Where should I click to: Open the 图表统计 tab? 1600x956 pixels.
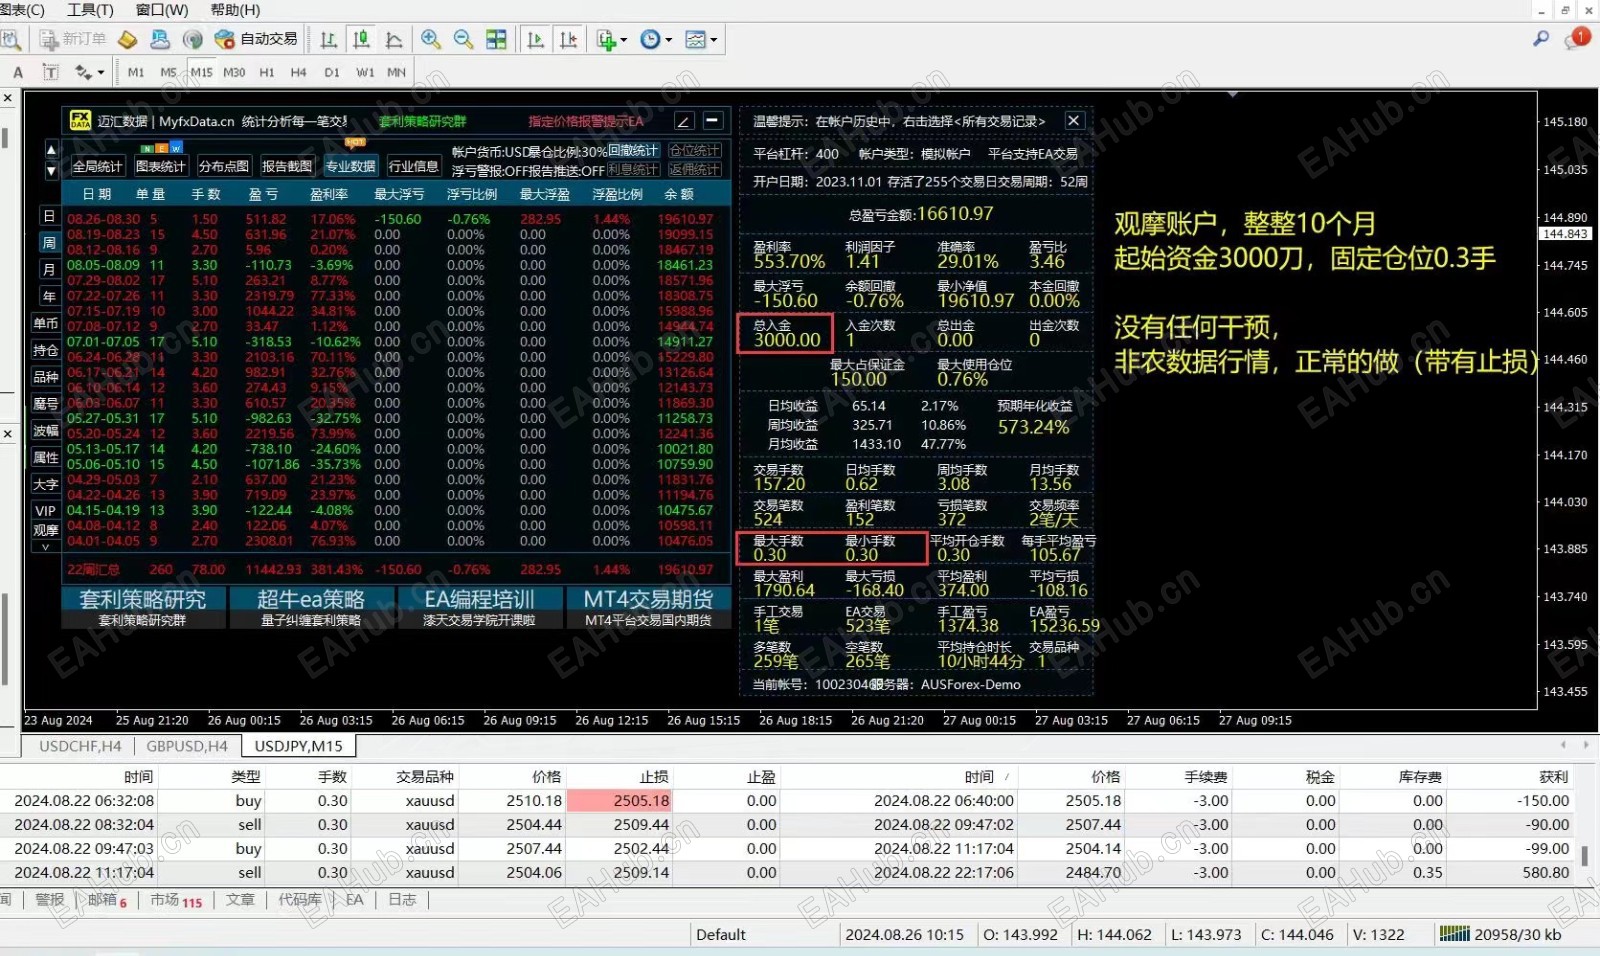[160, 166]
